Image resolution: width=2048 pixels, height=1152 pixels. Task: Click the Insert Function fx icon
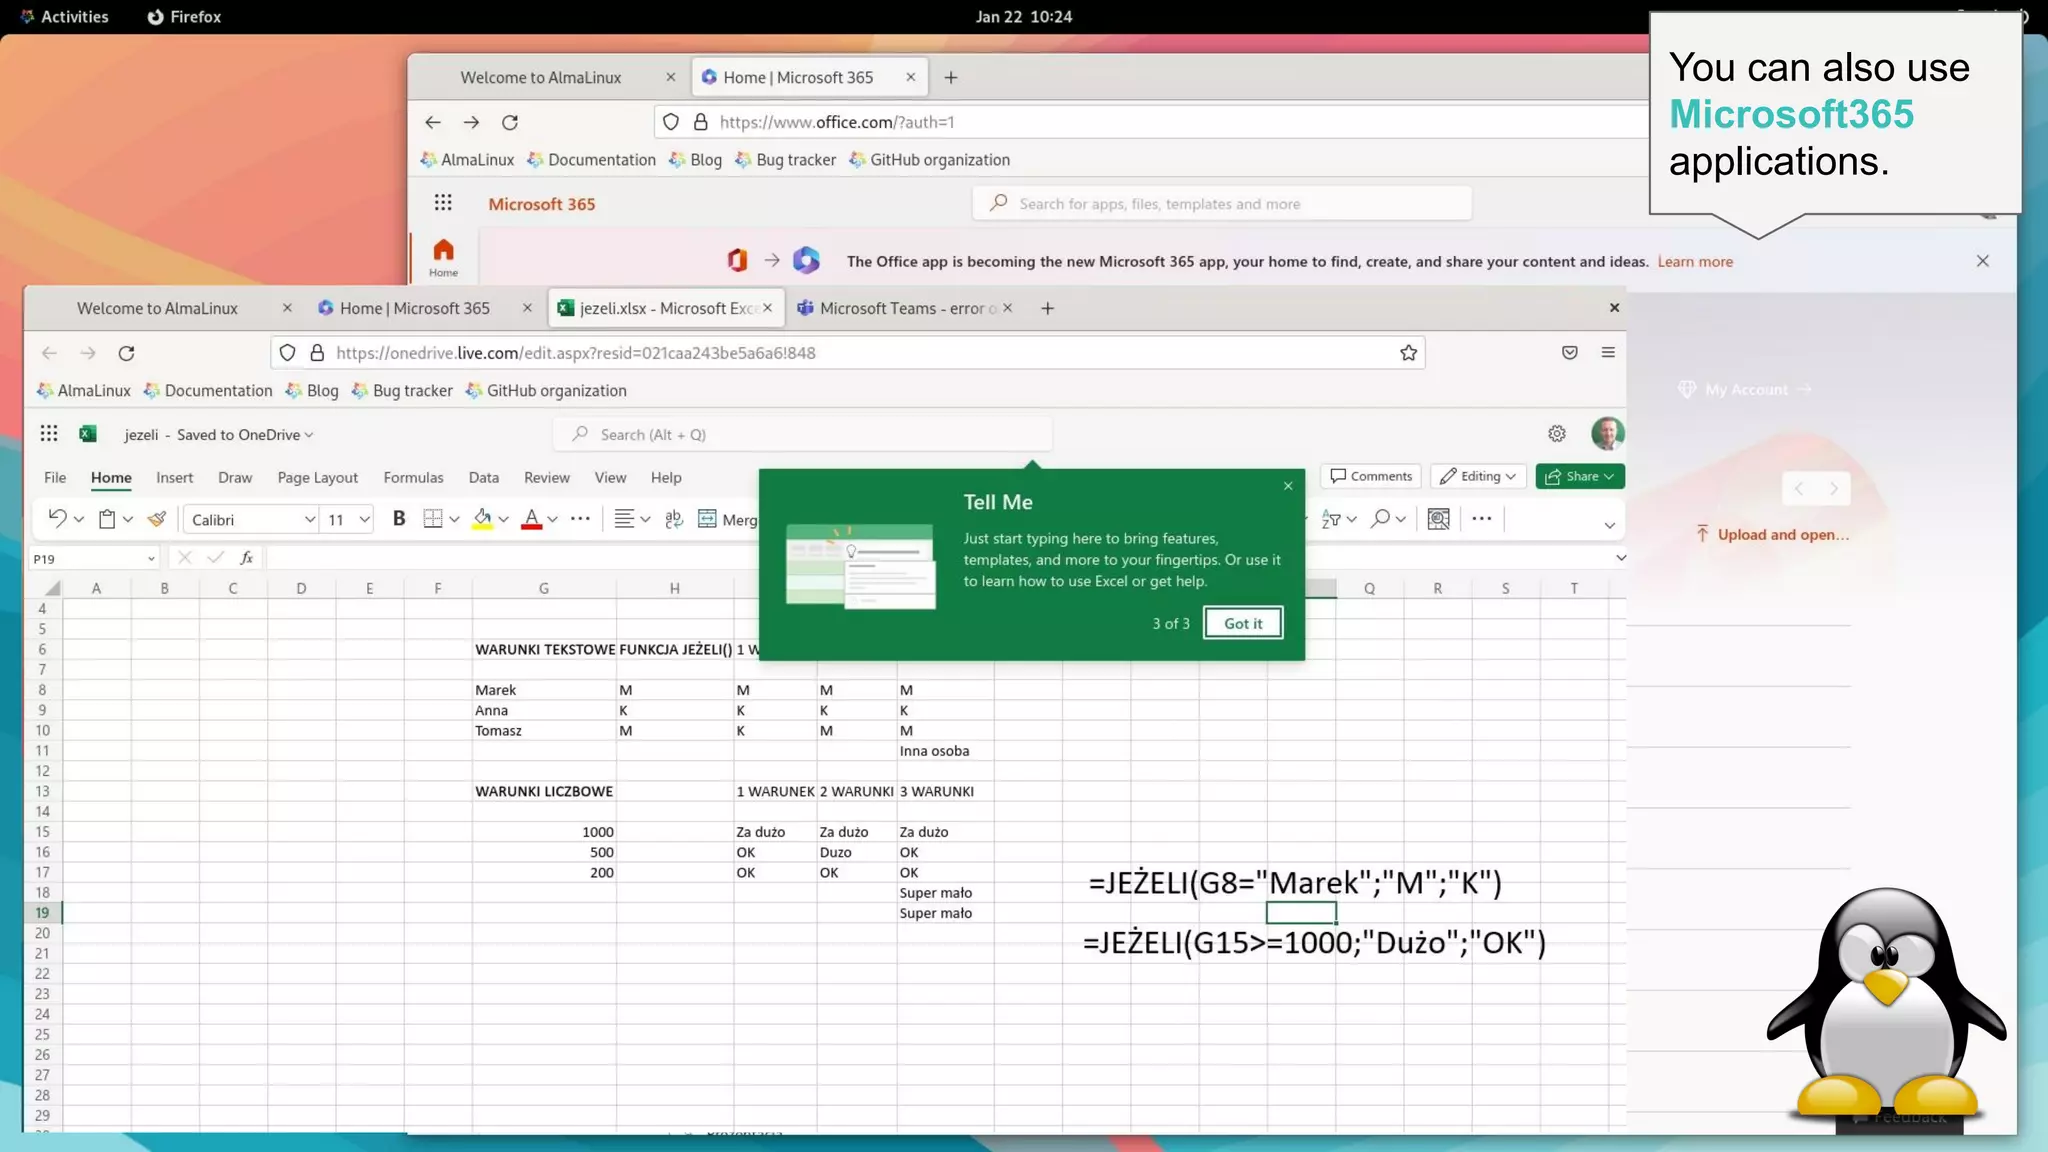(247, 558)
